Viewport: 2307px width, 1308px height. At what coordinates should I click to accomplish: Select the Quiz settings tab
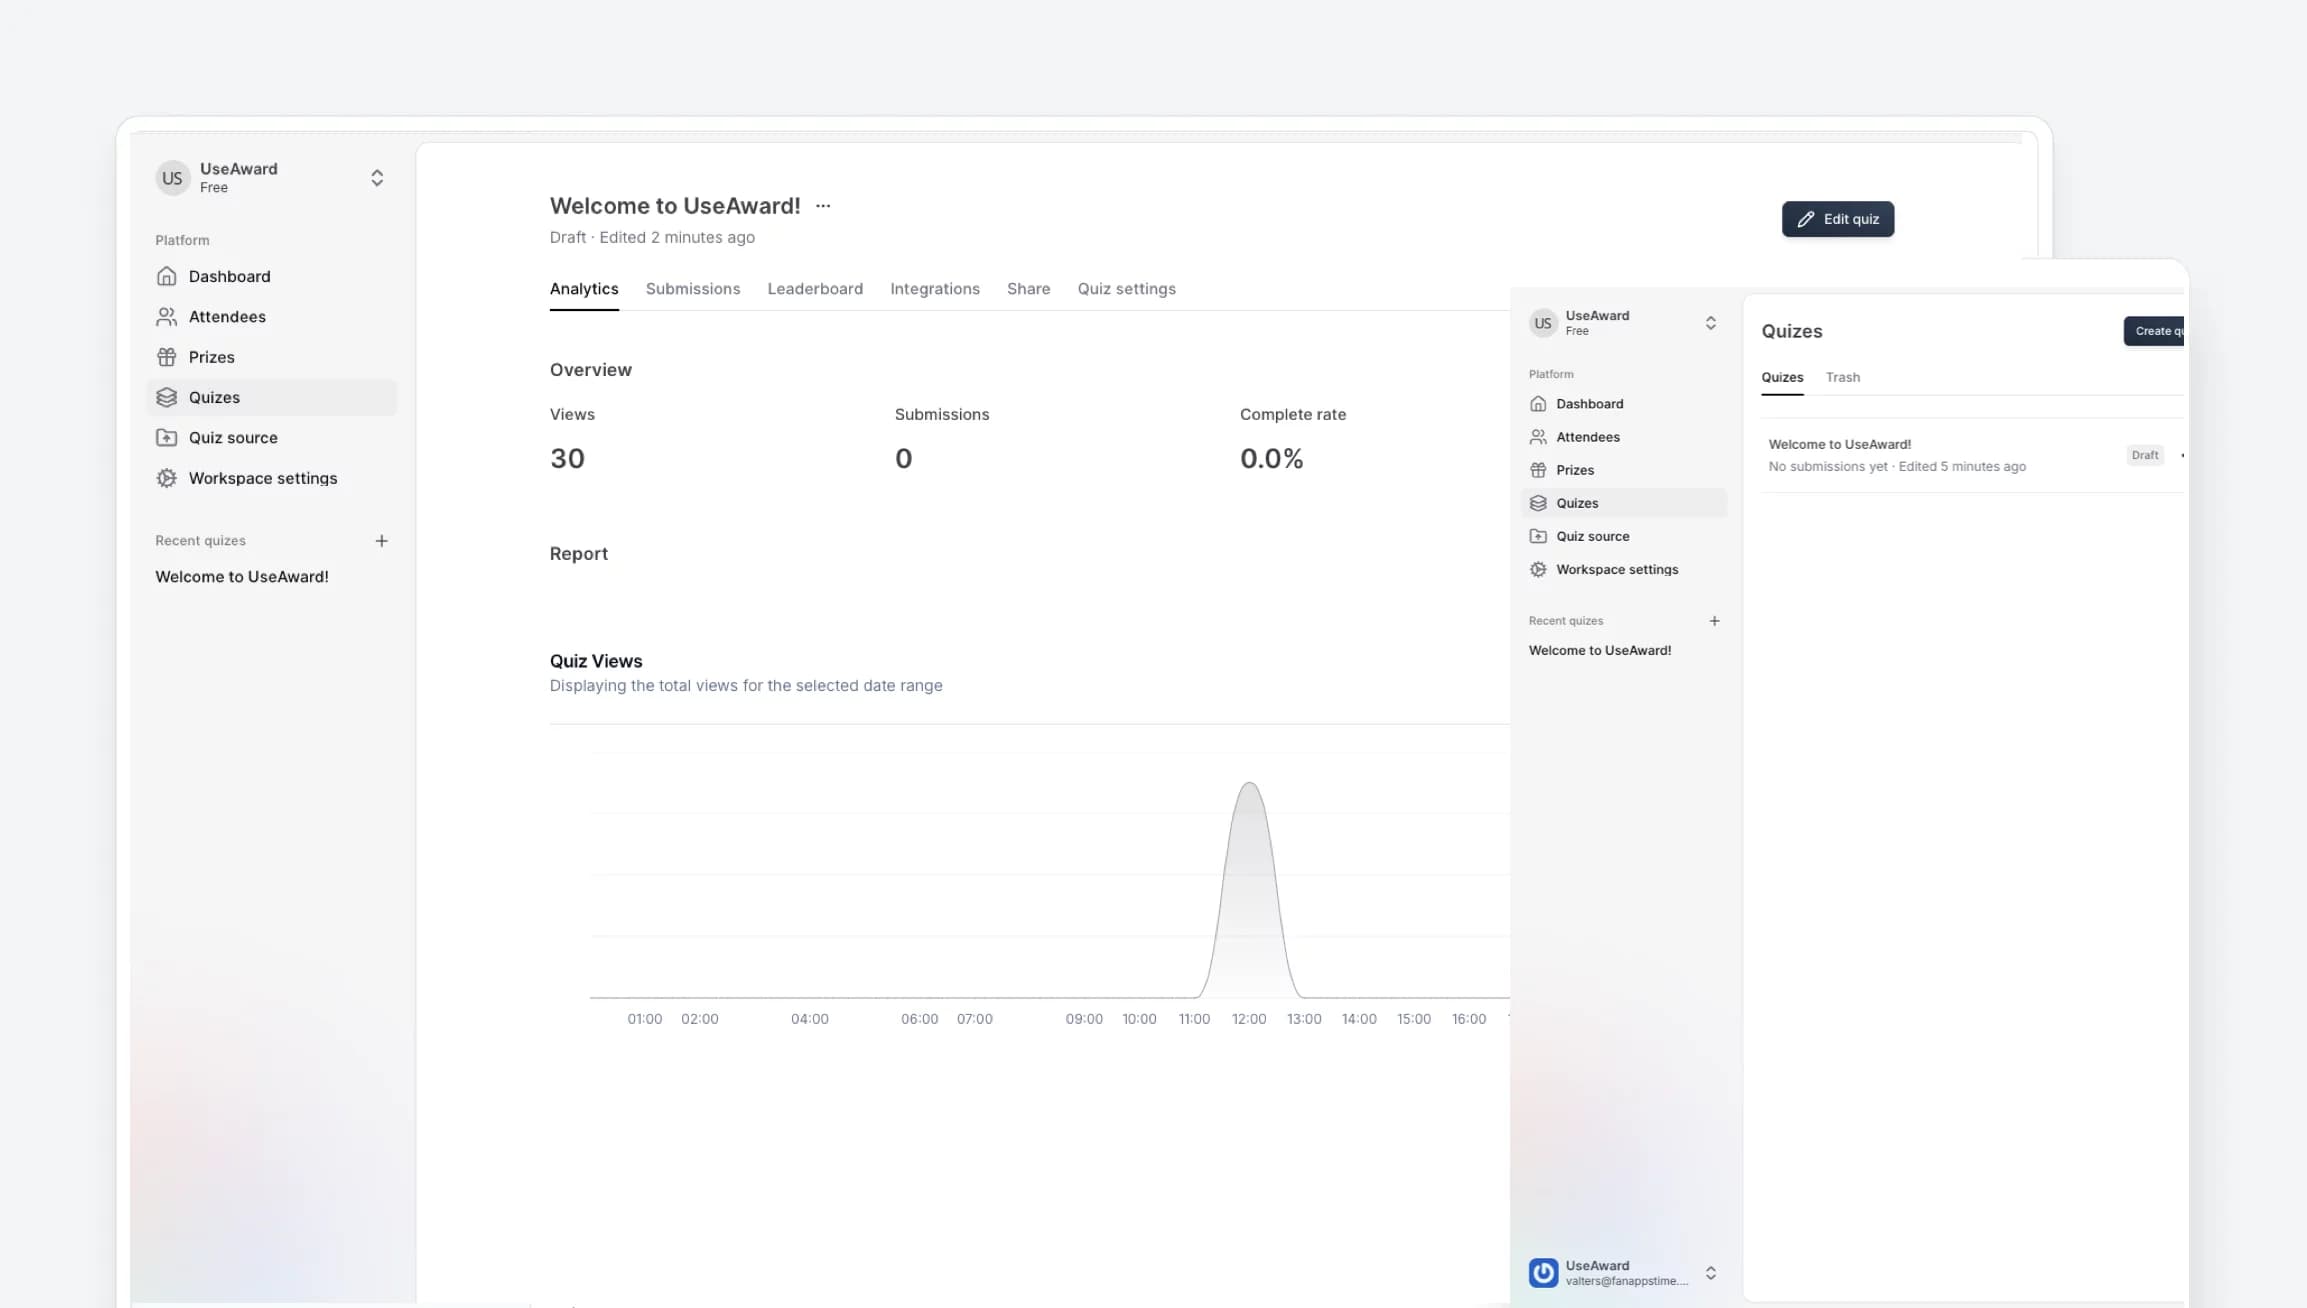1126,289
